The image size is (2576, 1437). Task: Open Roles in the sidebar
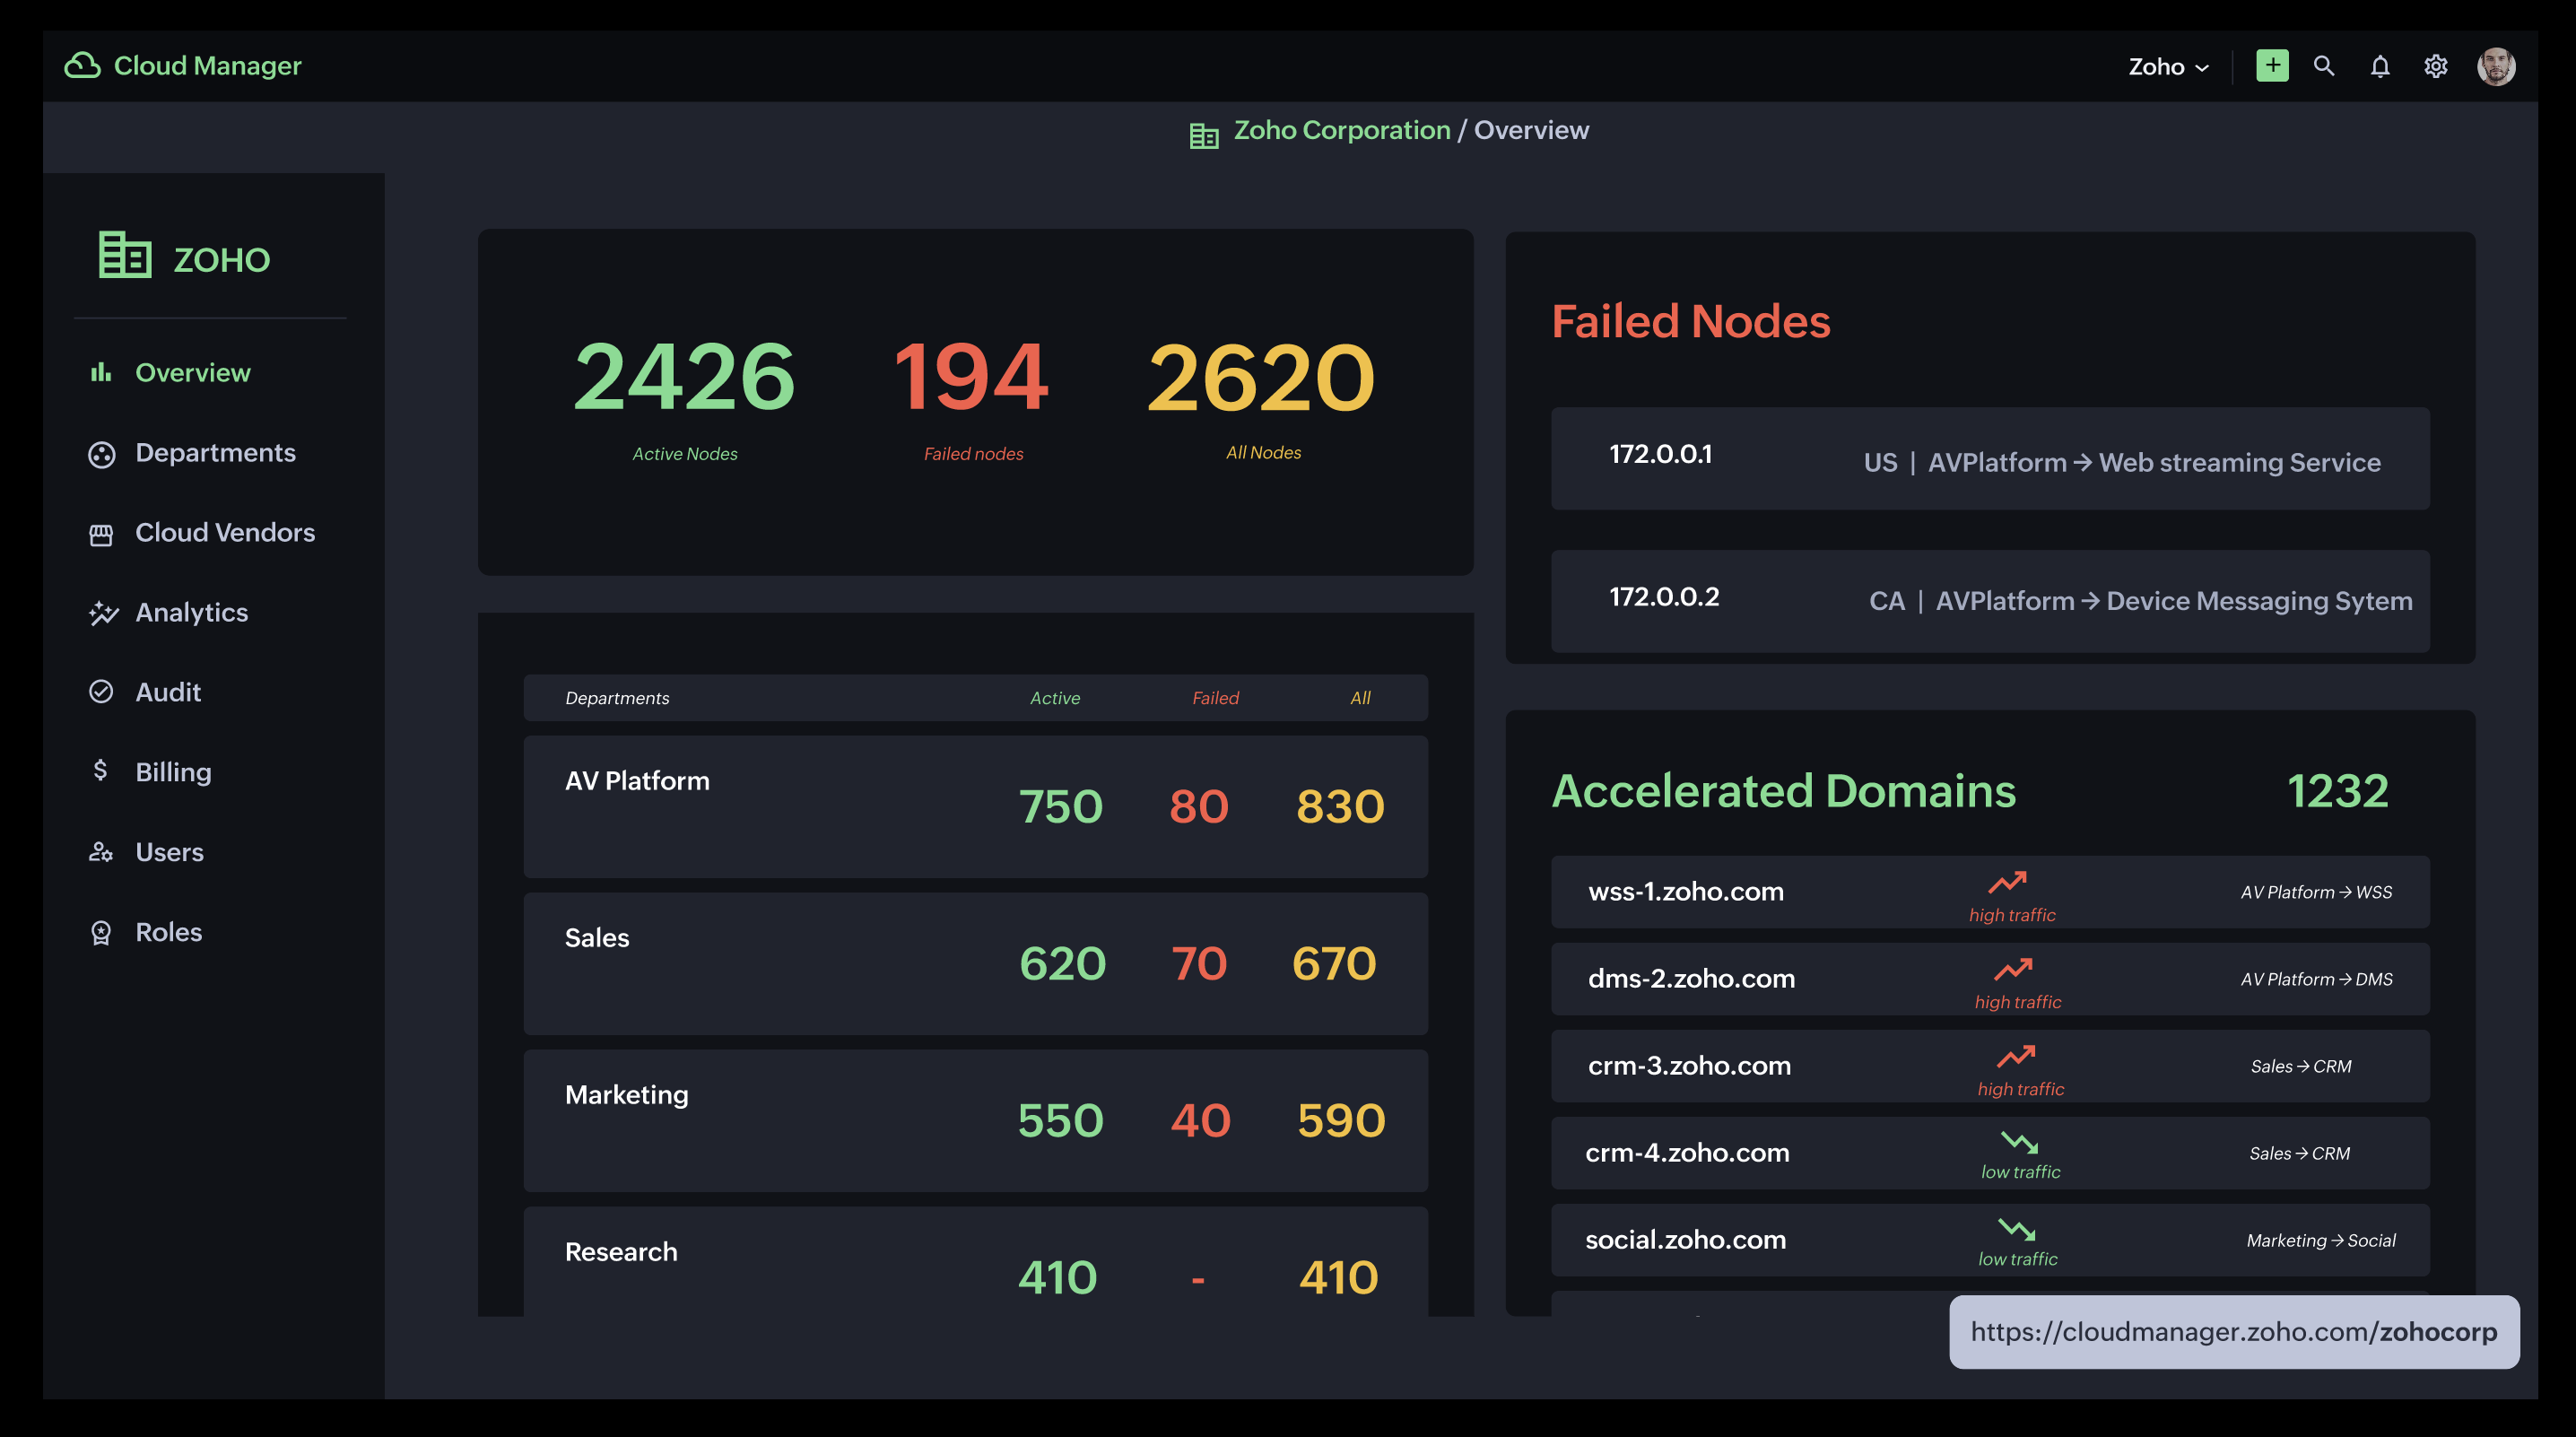pyautogui.click(x=169, y=932)
